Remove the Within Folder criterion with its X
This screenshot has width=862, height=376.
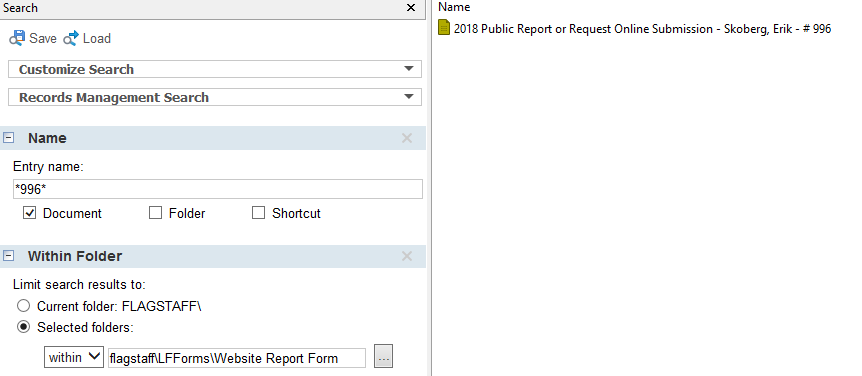407,256
